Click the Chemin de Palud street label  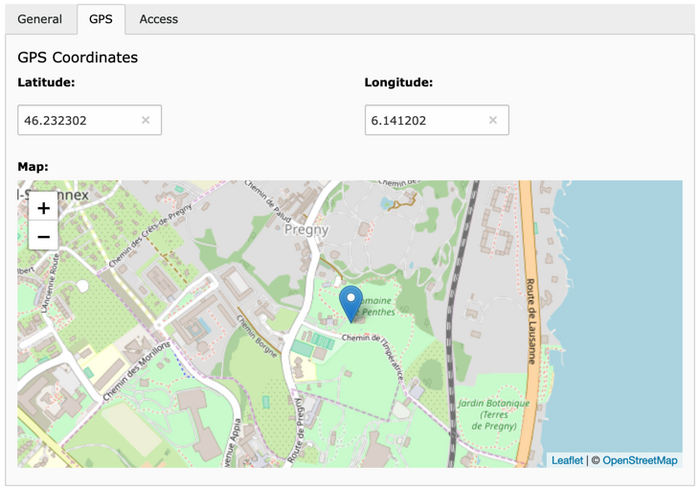coord(268,201)
